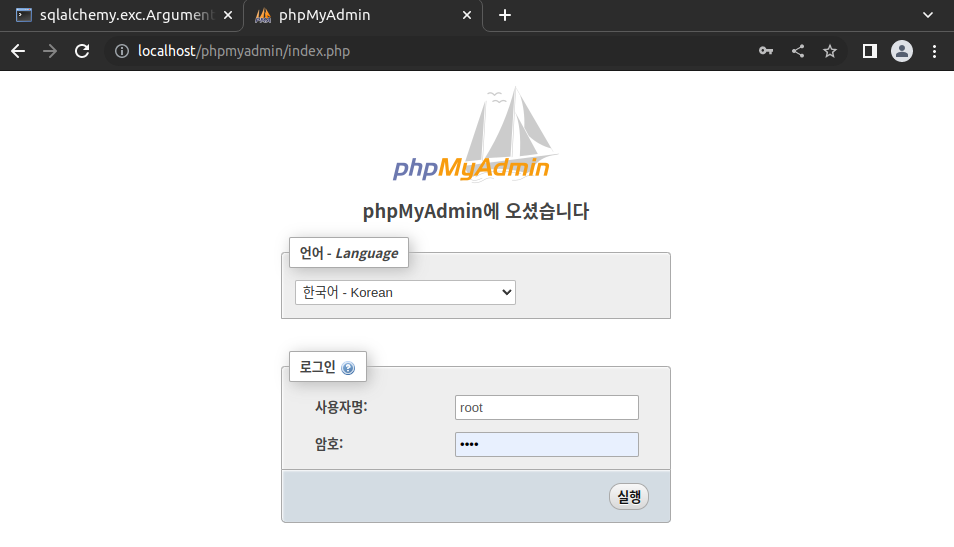Viewport: 954px width, 547px height.
Task: Expand the tab search chevron
Action: pyautogui.click(x=928, y=15)
